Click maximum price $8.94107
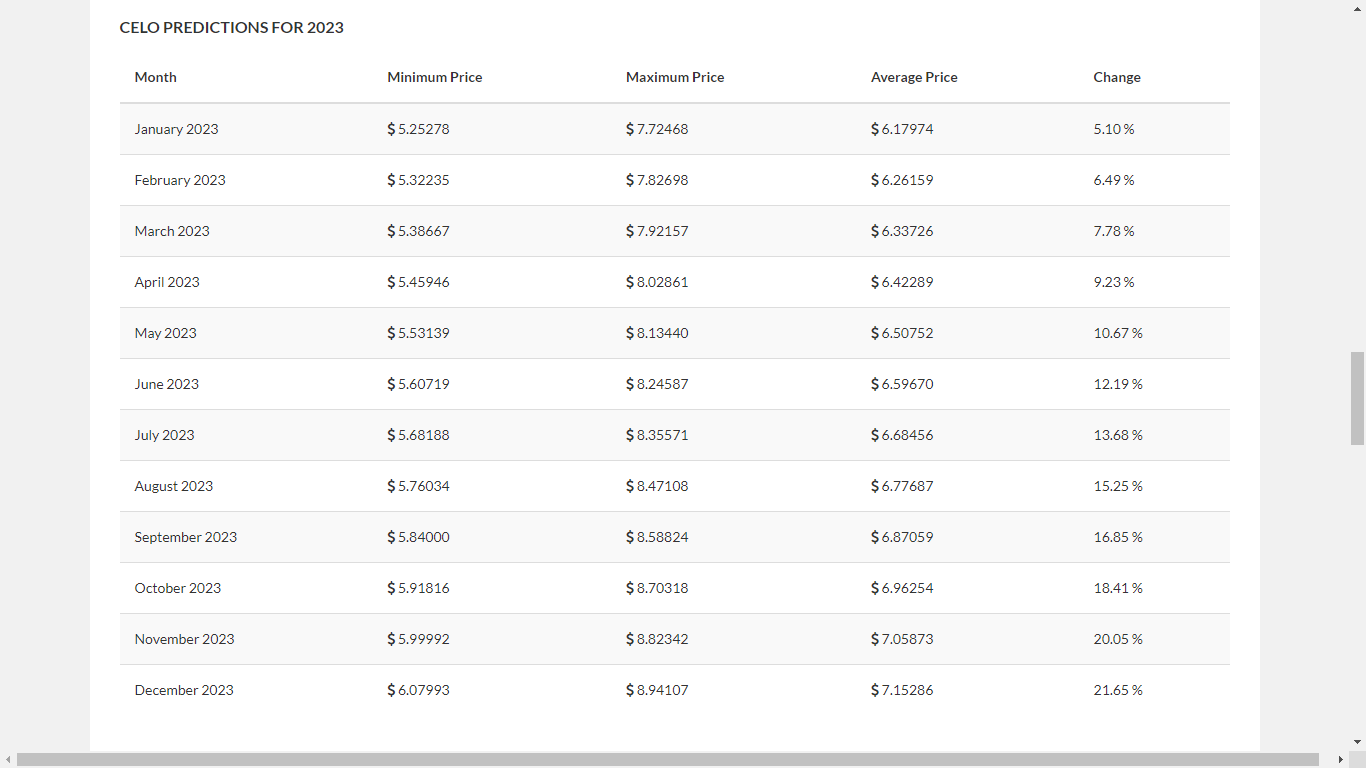Viewport: 1366px width, 768px height. pyautogui.click(x=657, y=690)
